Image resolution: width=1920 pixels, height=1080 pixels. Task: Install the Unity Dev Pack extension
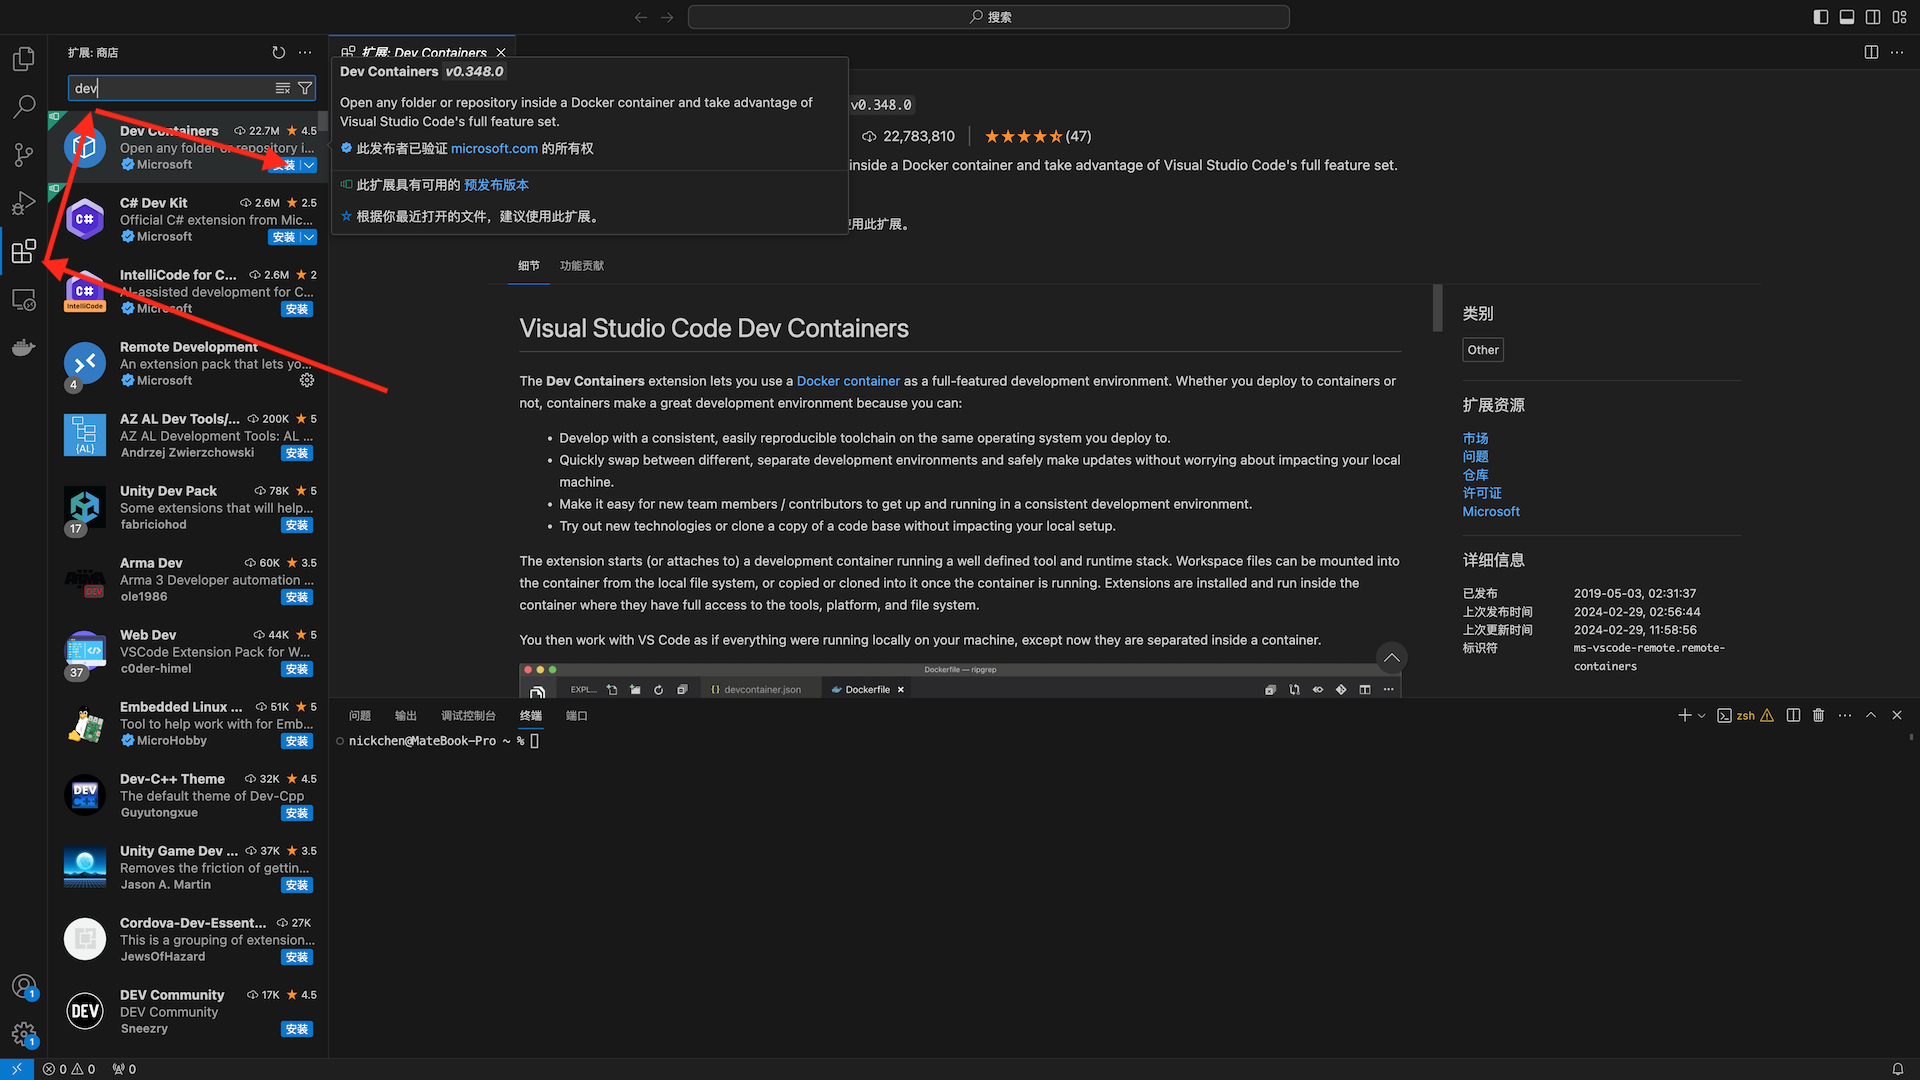296,525
